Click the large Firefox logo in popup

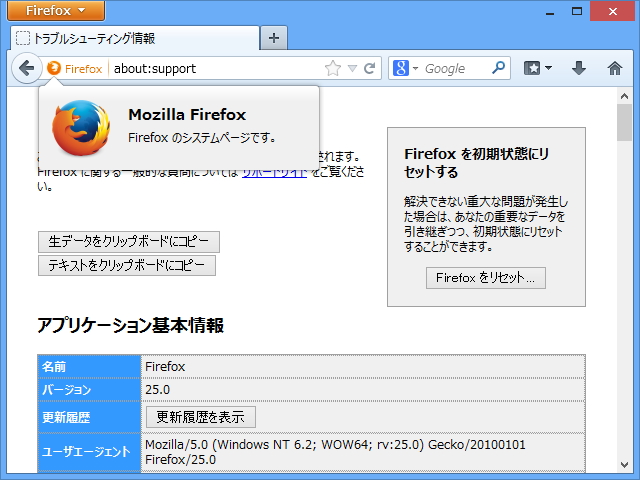81,128
